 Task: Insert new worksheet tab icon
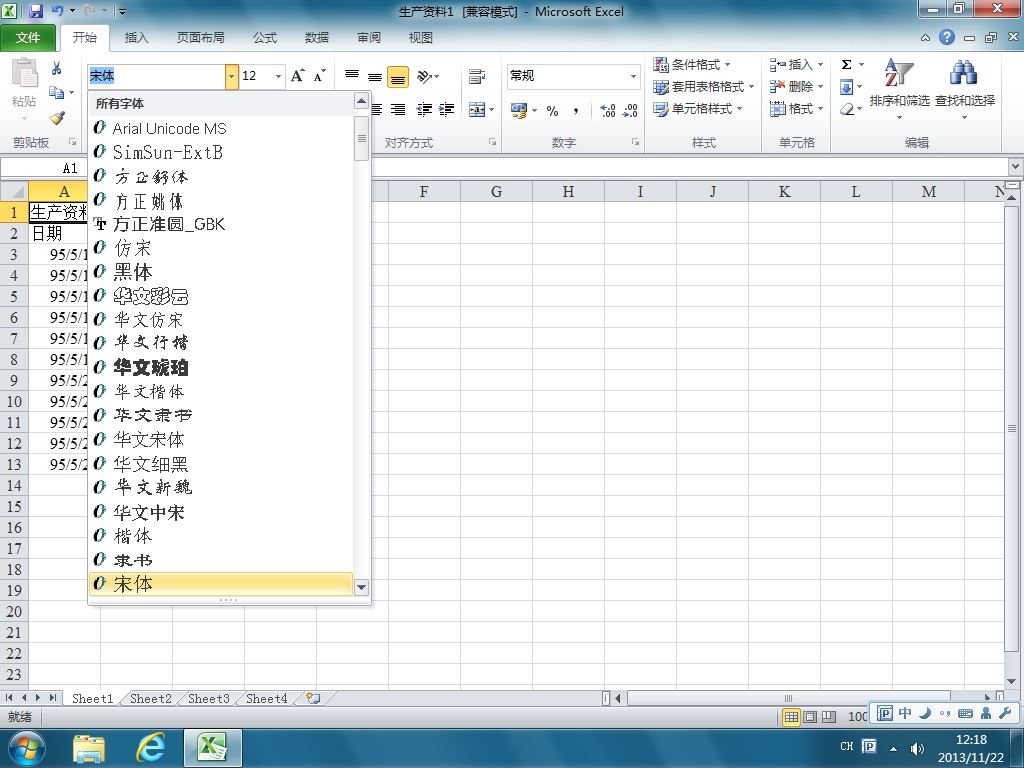(x=313, y=698)
